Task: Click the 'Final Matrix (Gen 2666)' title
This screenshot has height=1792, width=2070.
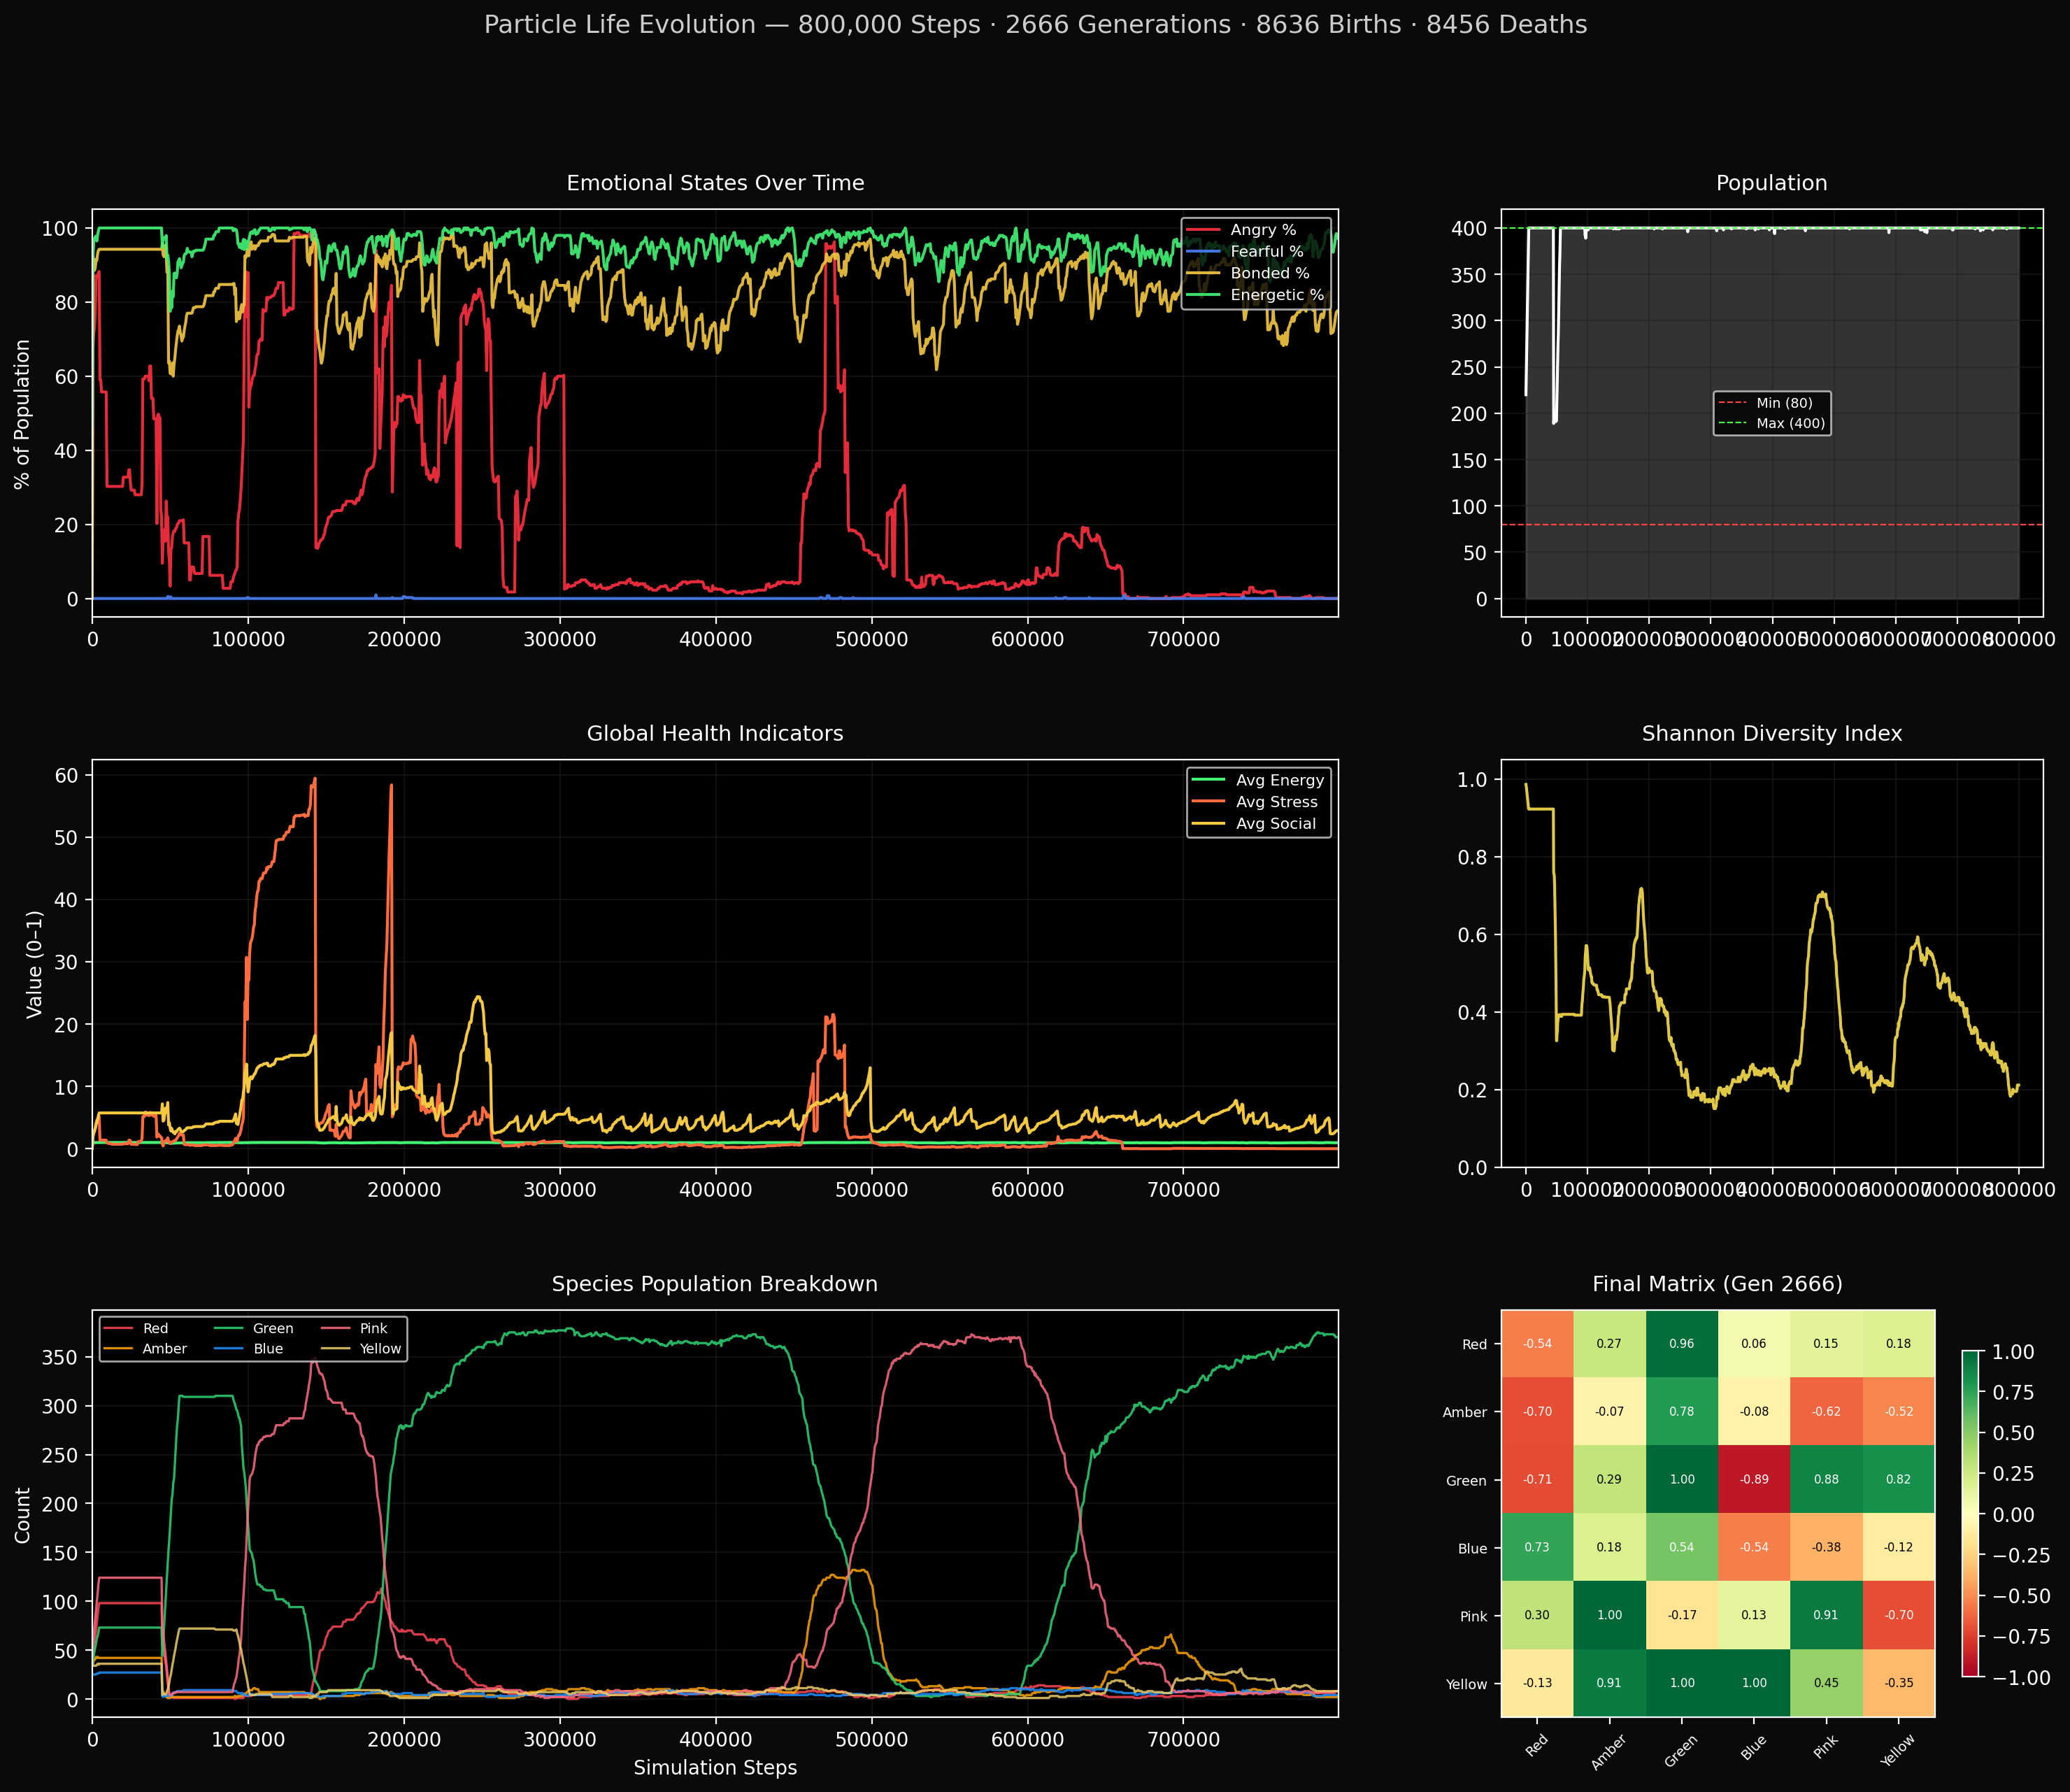Action: [1717, 1284]
